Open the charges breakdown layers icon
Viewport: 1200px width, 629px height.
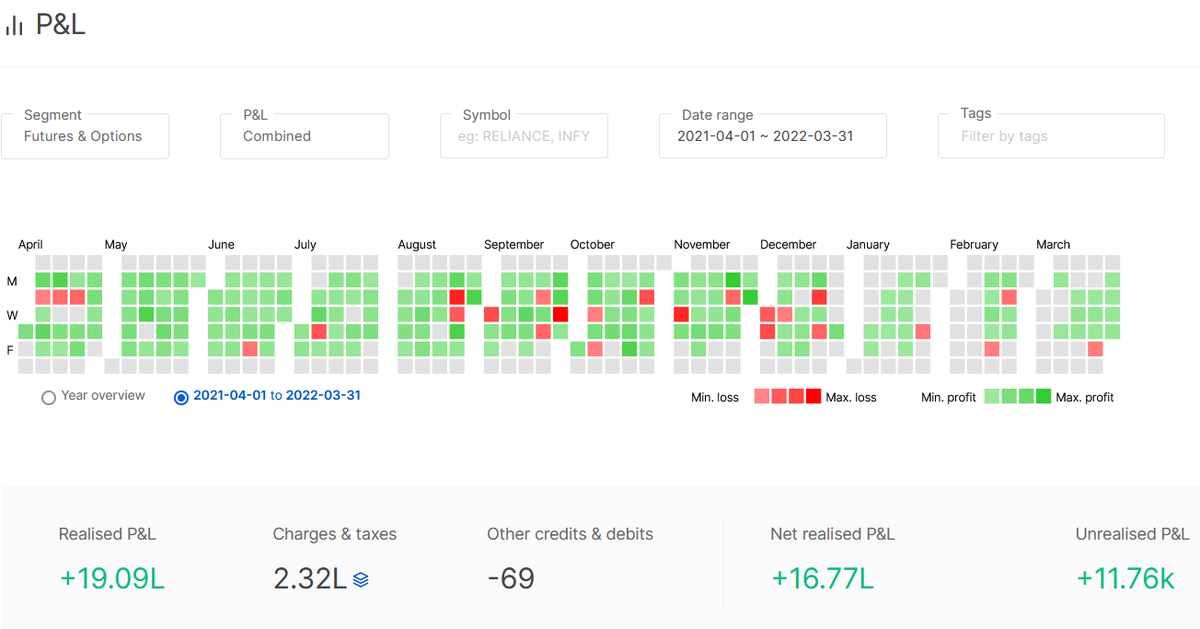(361, 579)
